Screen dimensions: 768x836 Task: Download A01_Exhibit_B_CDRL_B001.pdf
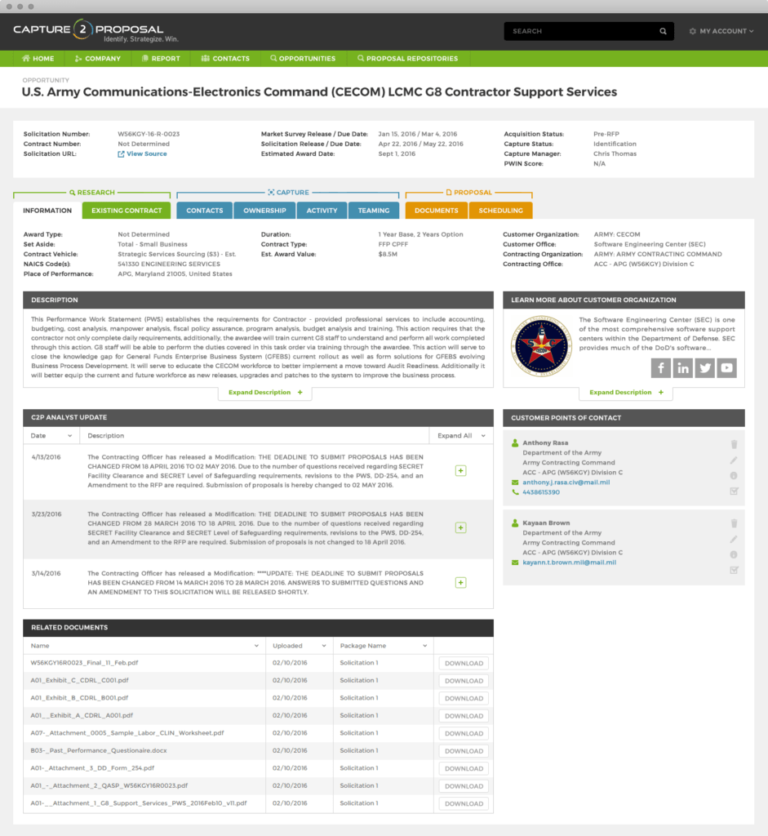click(464, 698)
